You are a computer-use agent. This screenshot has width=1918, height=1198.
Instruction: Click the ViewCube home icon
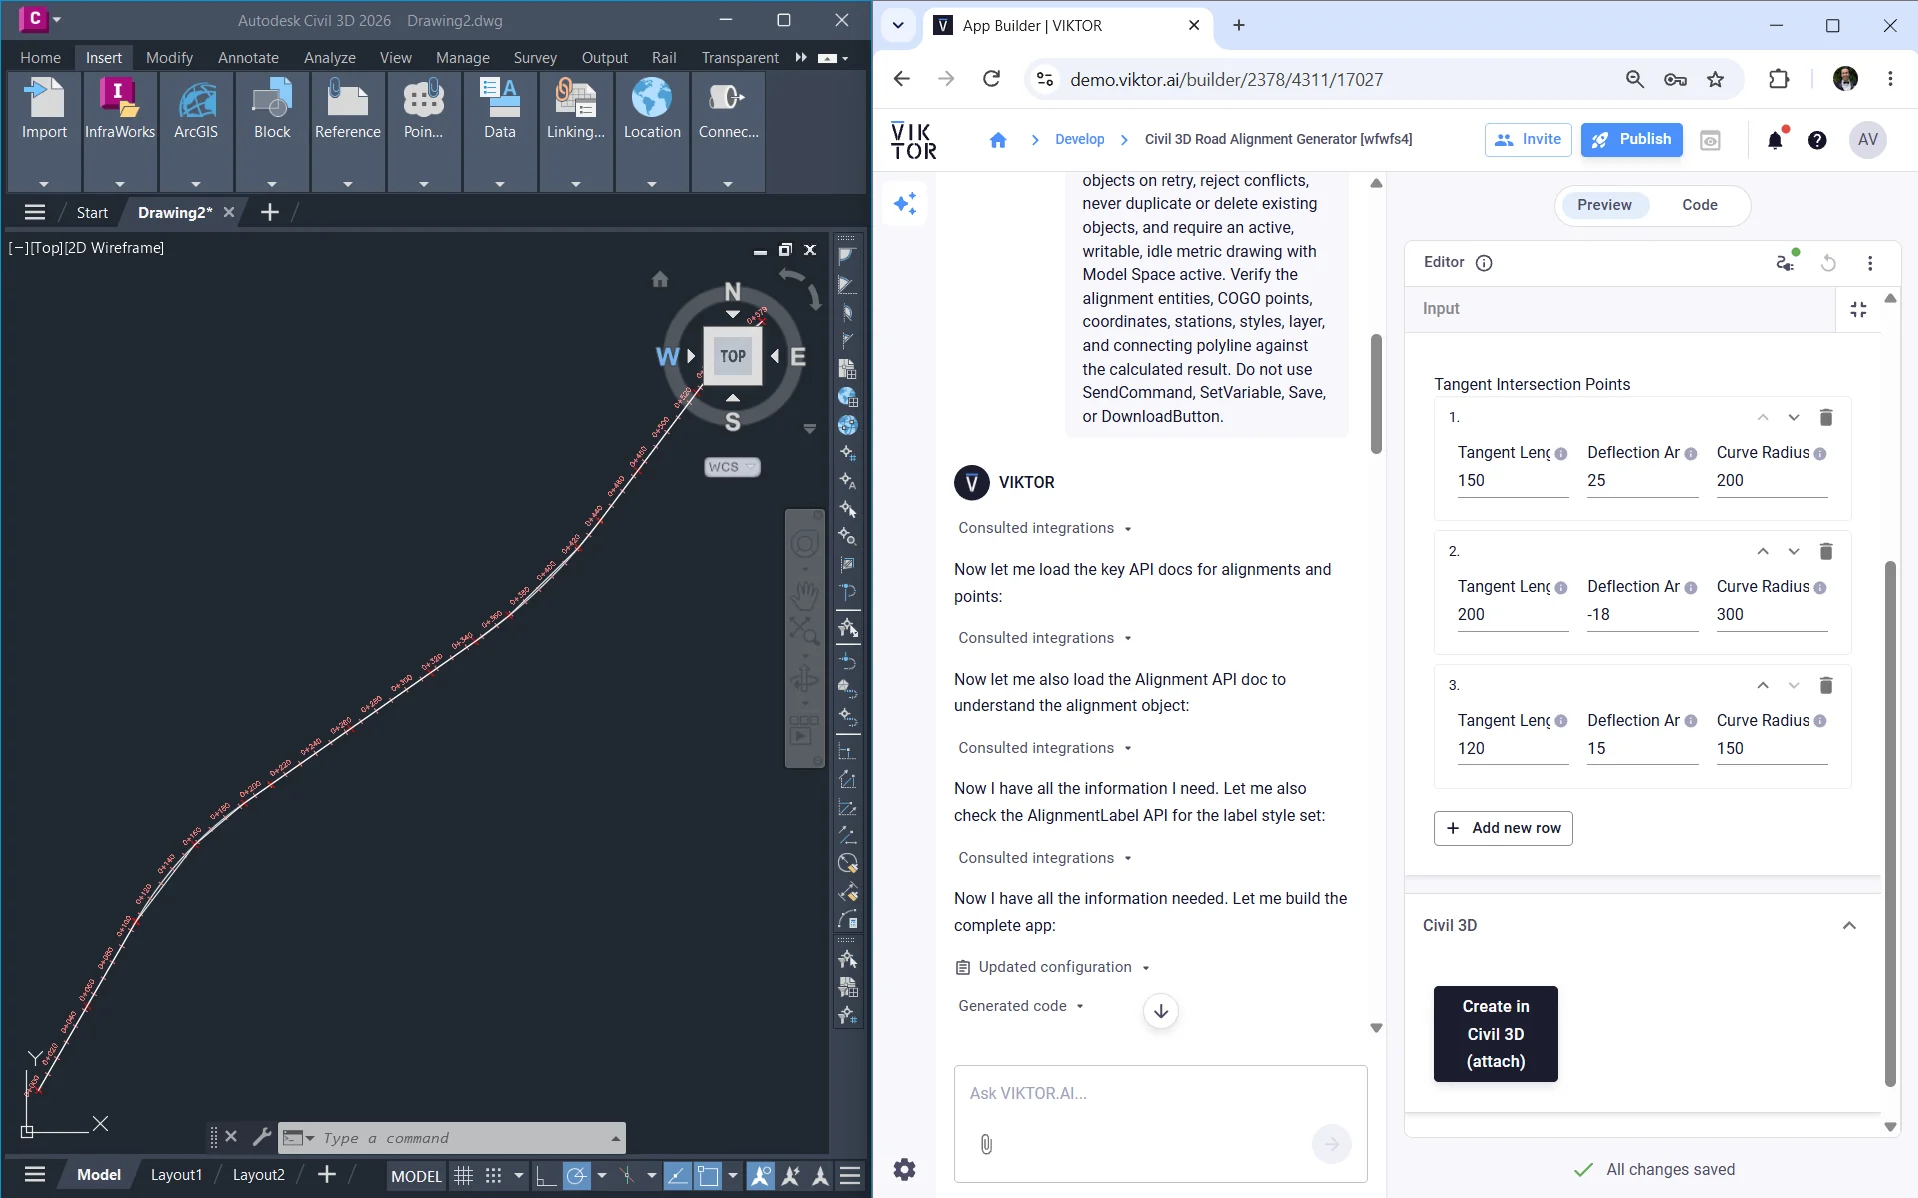(660, 279)
